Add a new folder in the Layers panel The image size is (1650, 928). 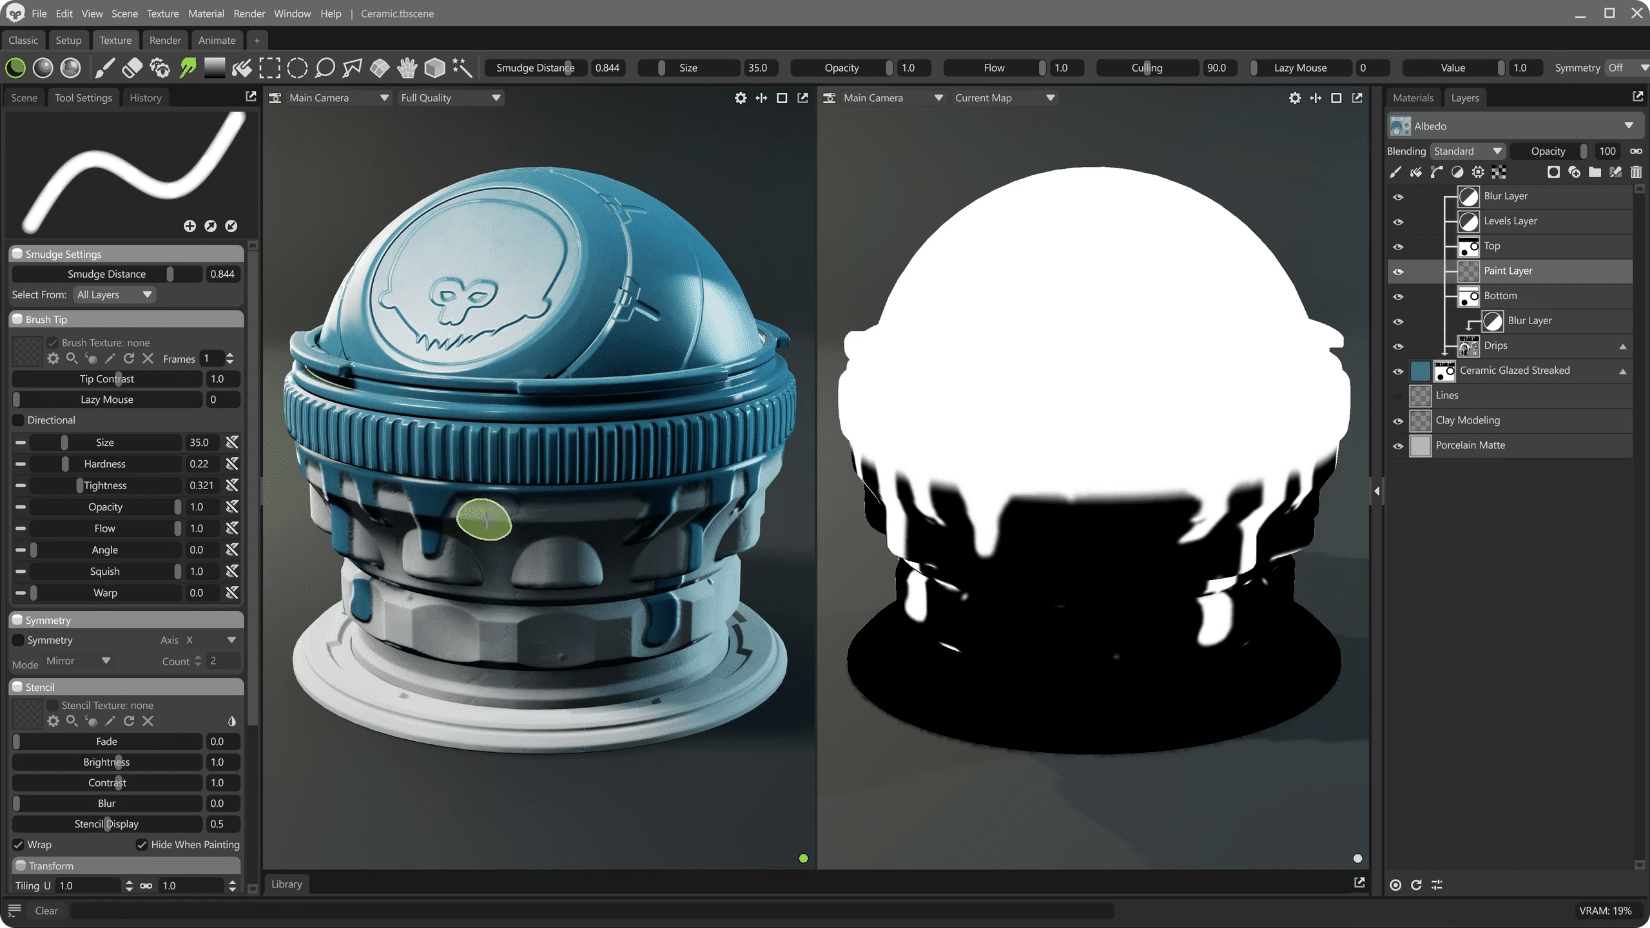tap(1595, 172)
